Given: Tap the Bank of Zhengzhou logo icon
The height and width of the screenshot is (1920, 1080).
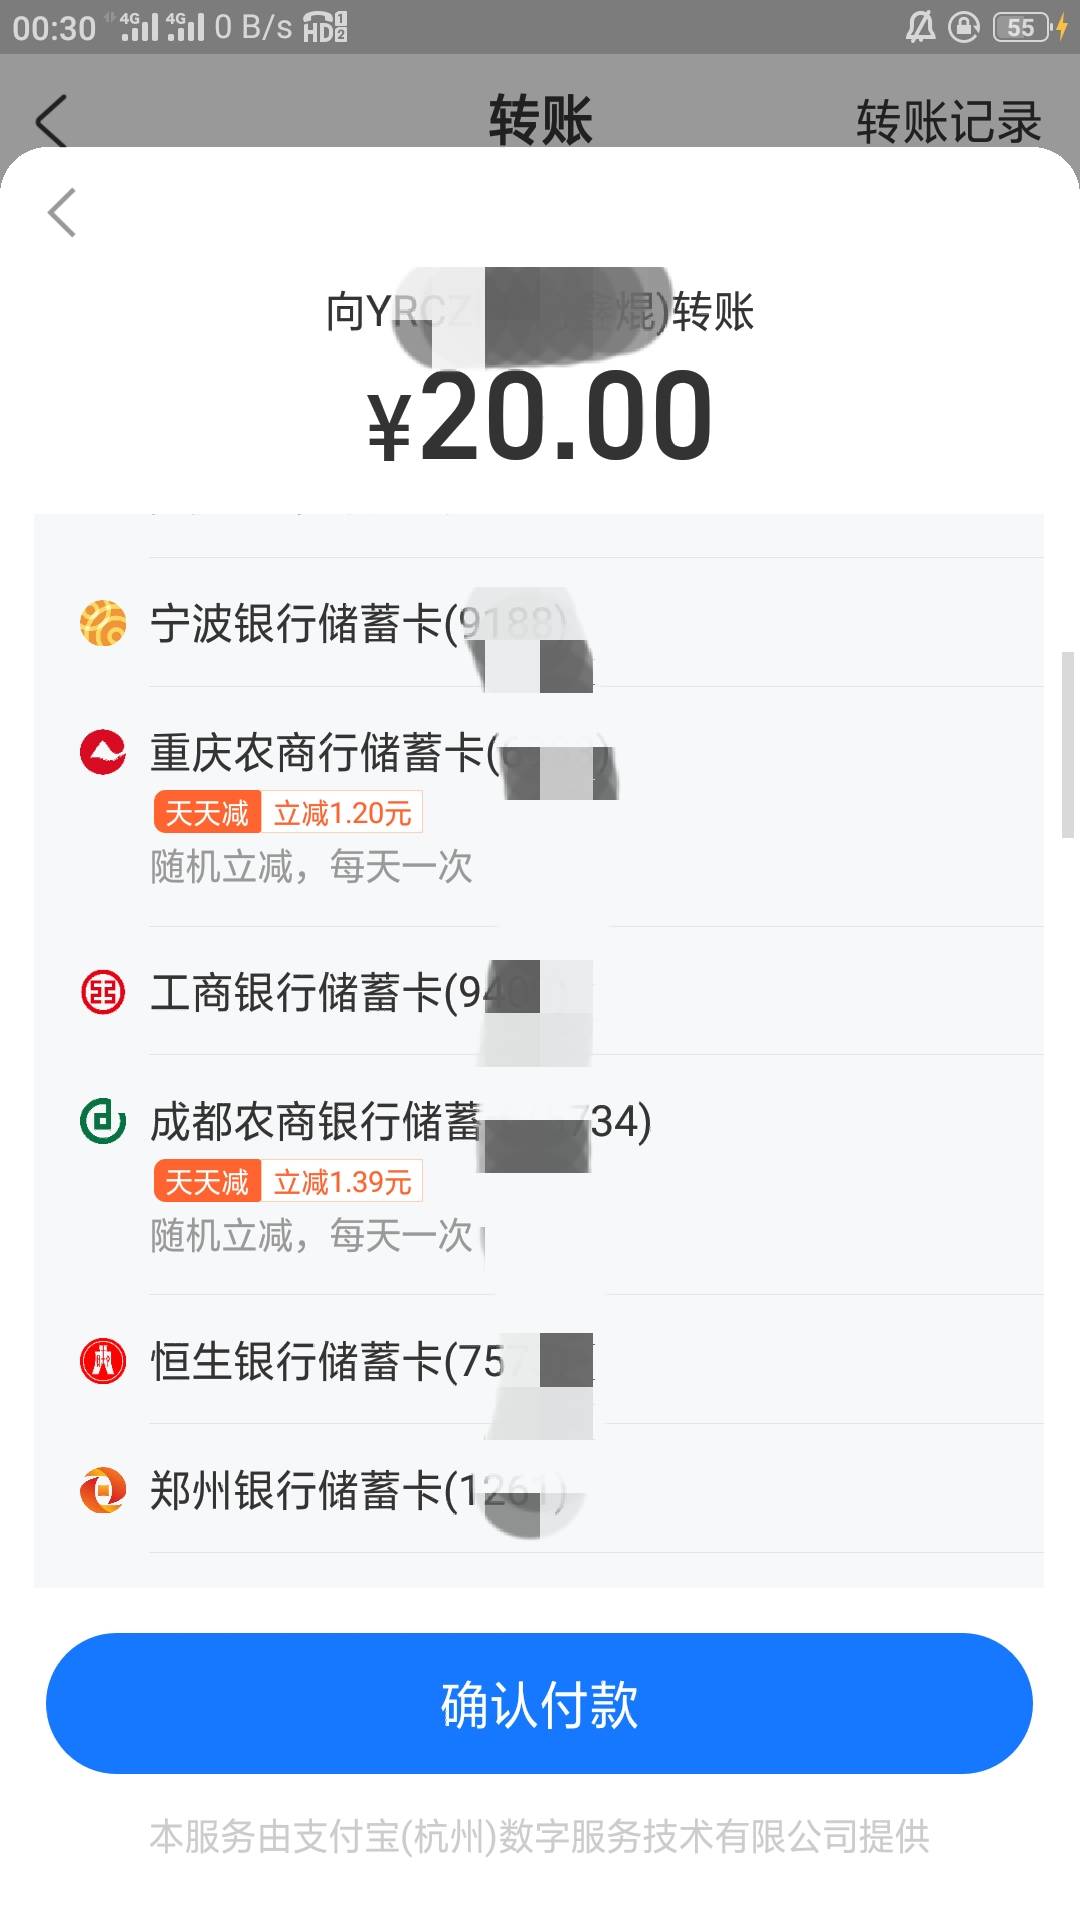Looking at the screenshot, I should [103, 1490].
